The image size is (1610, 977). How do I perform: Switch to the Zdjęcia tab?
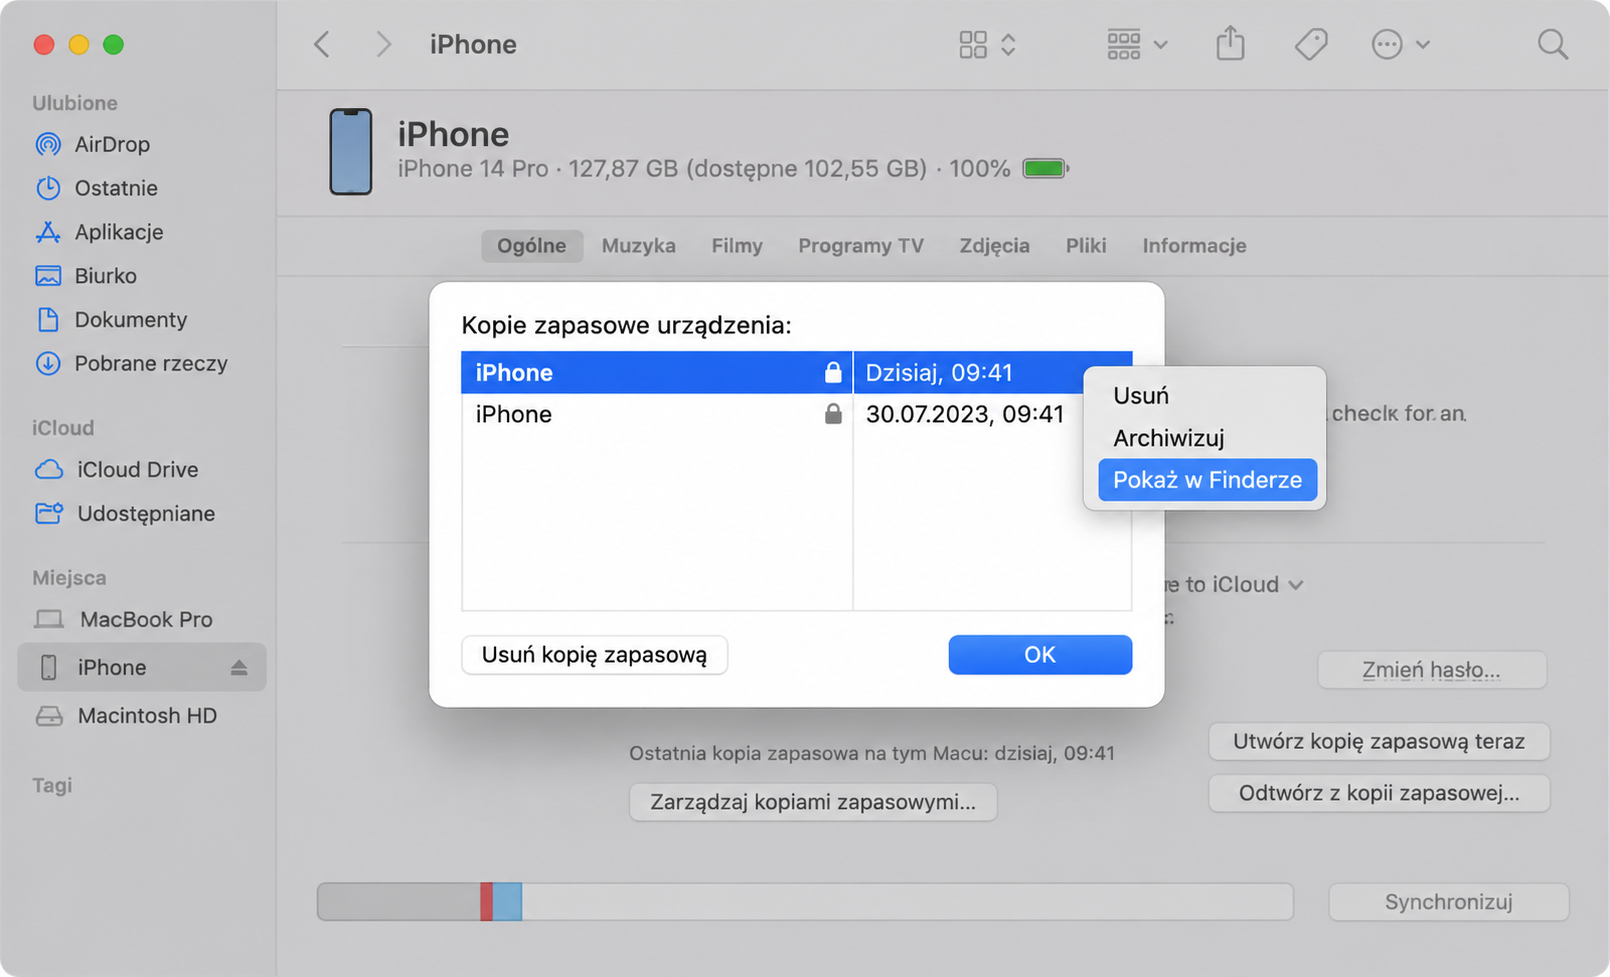click(994, 246)
